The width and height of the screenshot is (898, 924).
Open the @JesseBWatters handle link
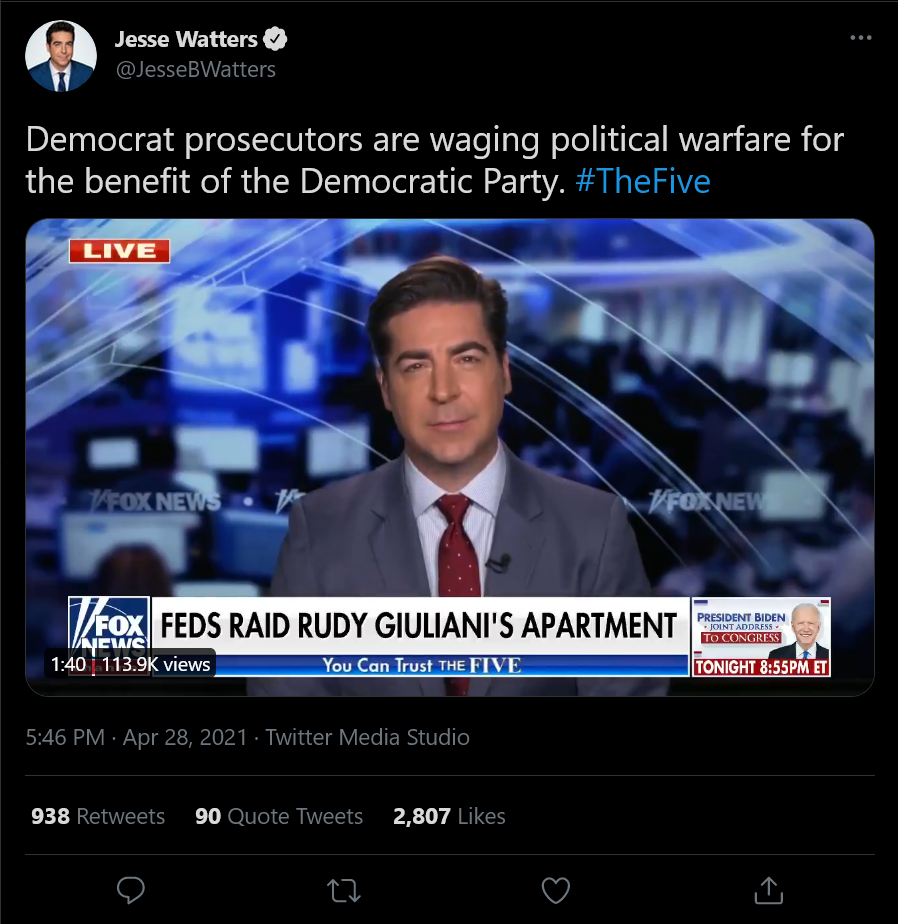(x=196, y=70)
